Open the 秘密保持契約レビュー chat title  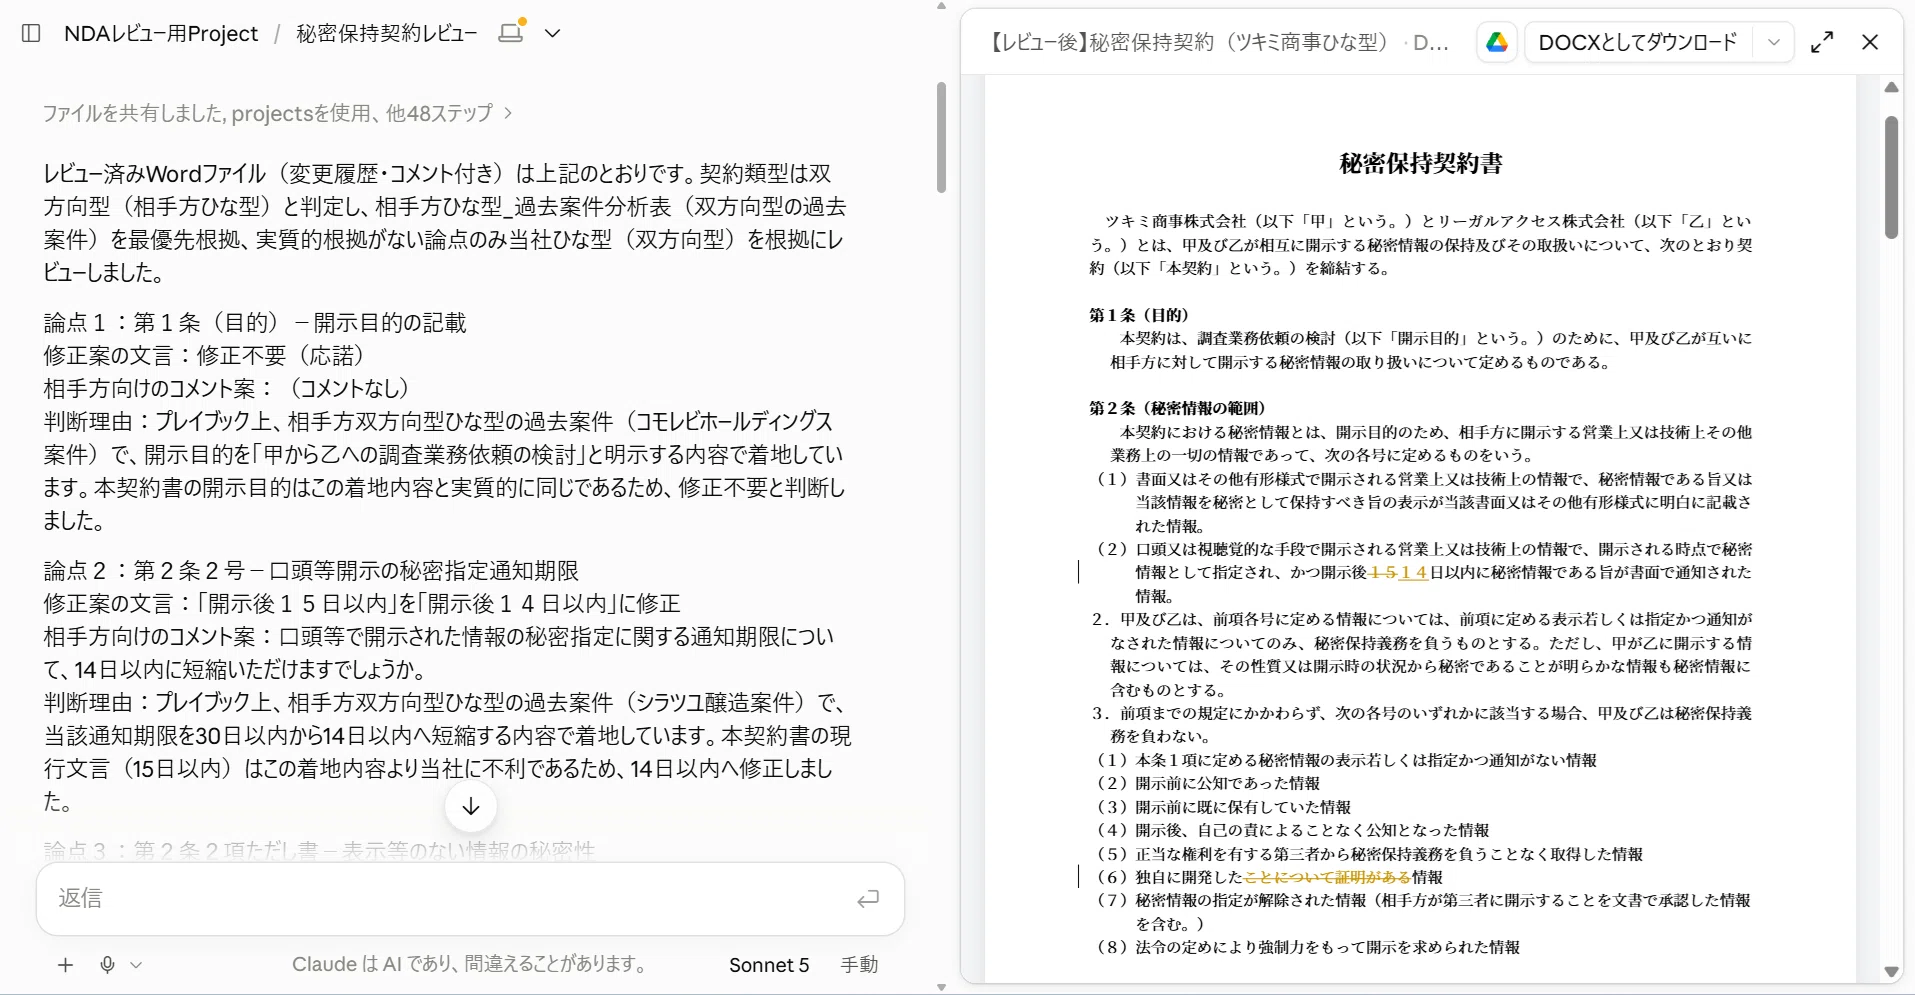coord(386,33)
